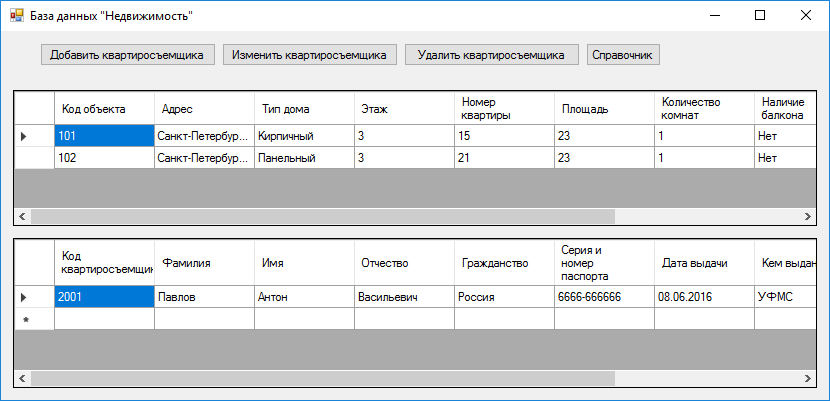
Task: Select the cell with code 101
Action: [104, 136]
